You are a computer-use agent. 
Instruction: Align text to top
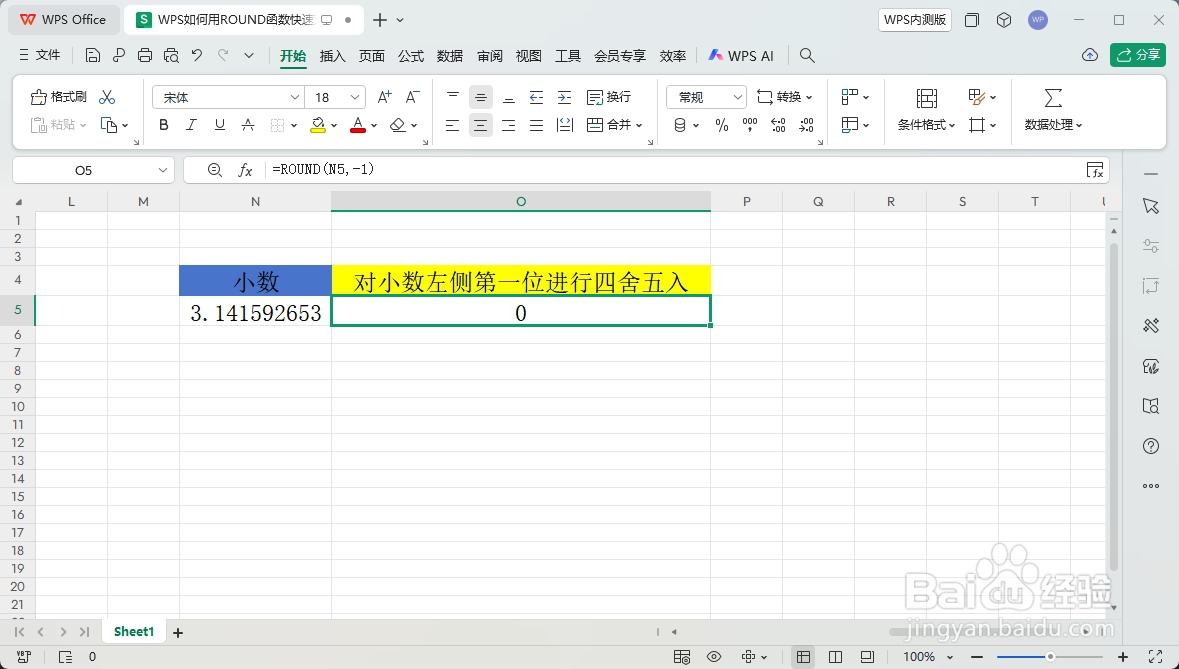tap(453, 97)
